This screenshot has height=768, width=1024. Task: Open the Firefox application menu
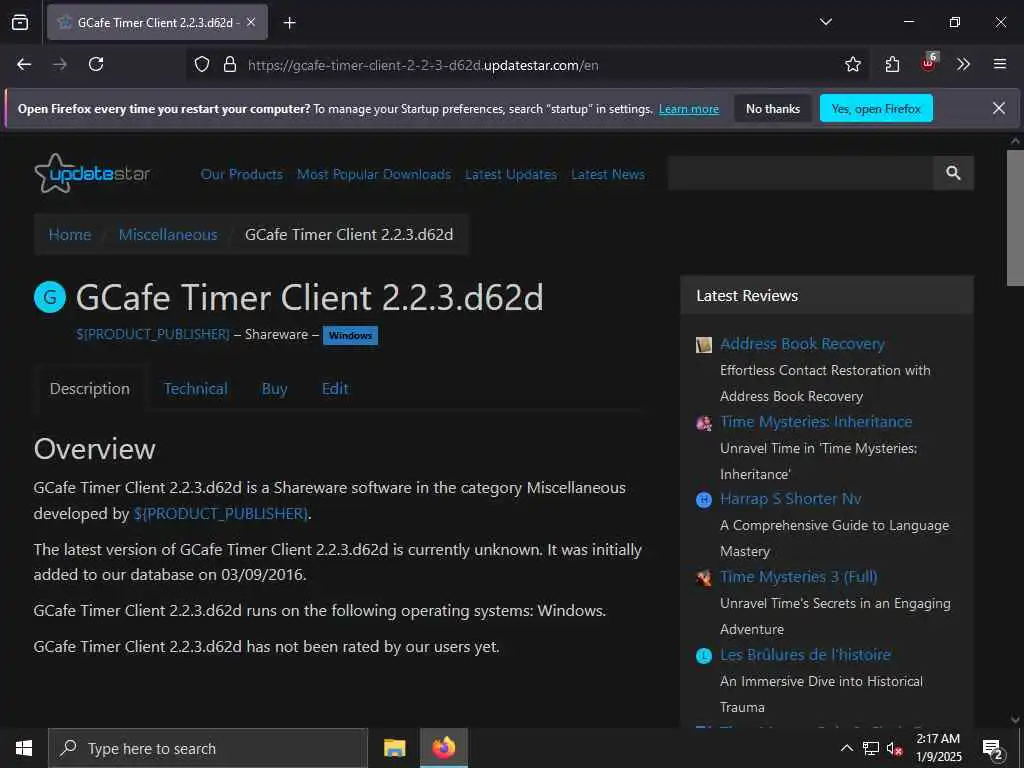tap(999, 64)
